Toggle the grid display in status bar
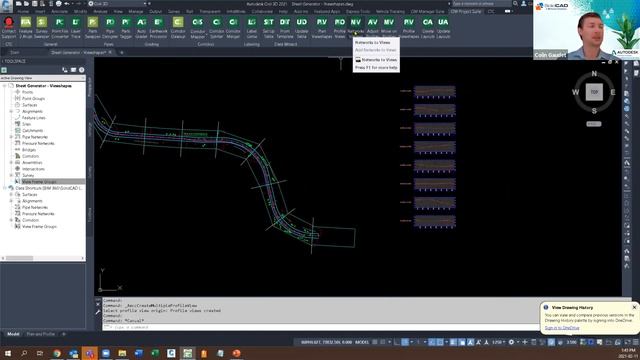The image size is (640, 360). click(x=375, y=342)
